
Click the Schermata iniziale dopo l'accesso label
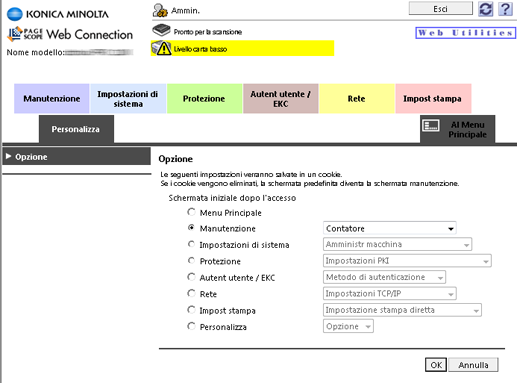pos(232,198)
